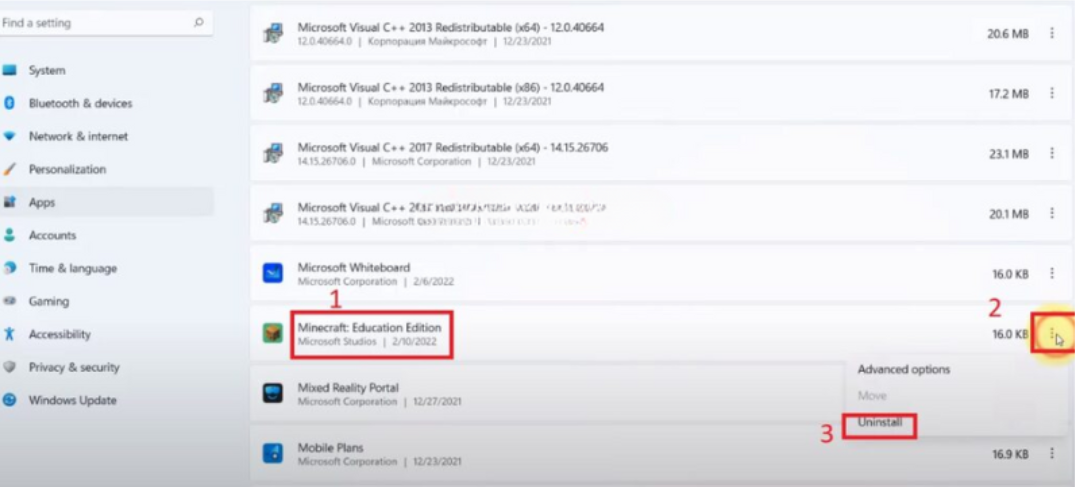Screen dimensions: 1075x487
Task: Click the Whiteboard 2/6/2022 publisher line
Action: click(x=375, y=281)
